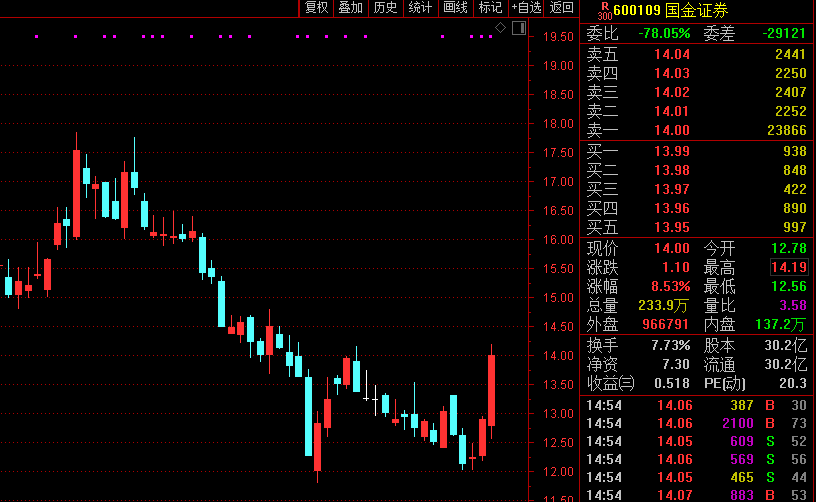Click tick trade row with volume 2100

pos(697,423)
